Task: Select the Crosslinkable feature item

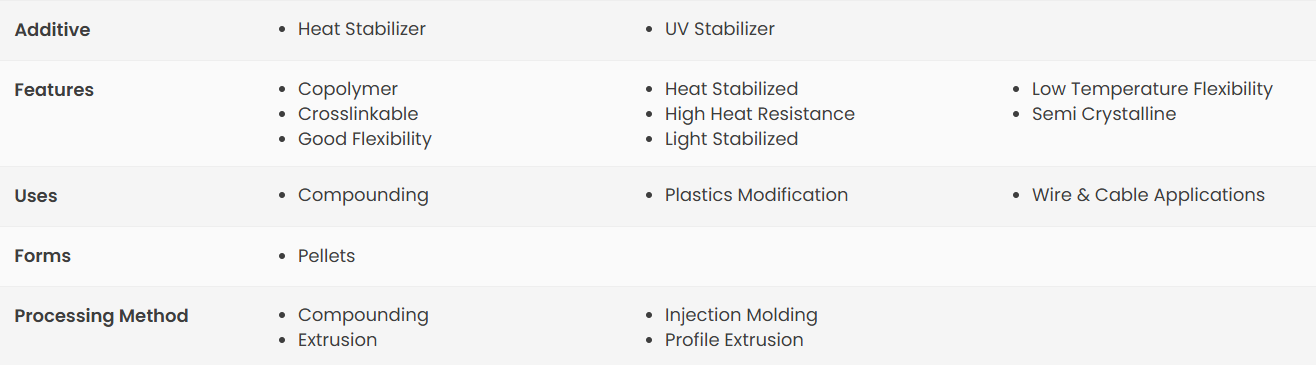Action: 358,114
